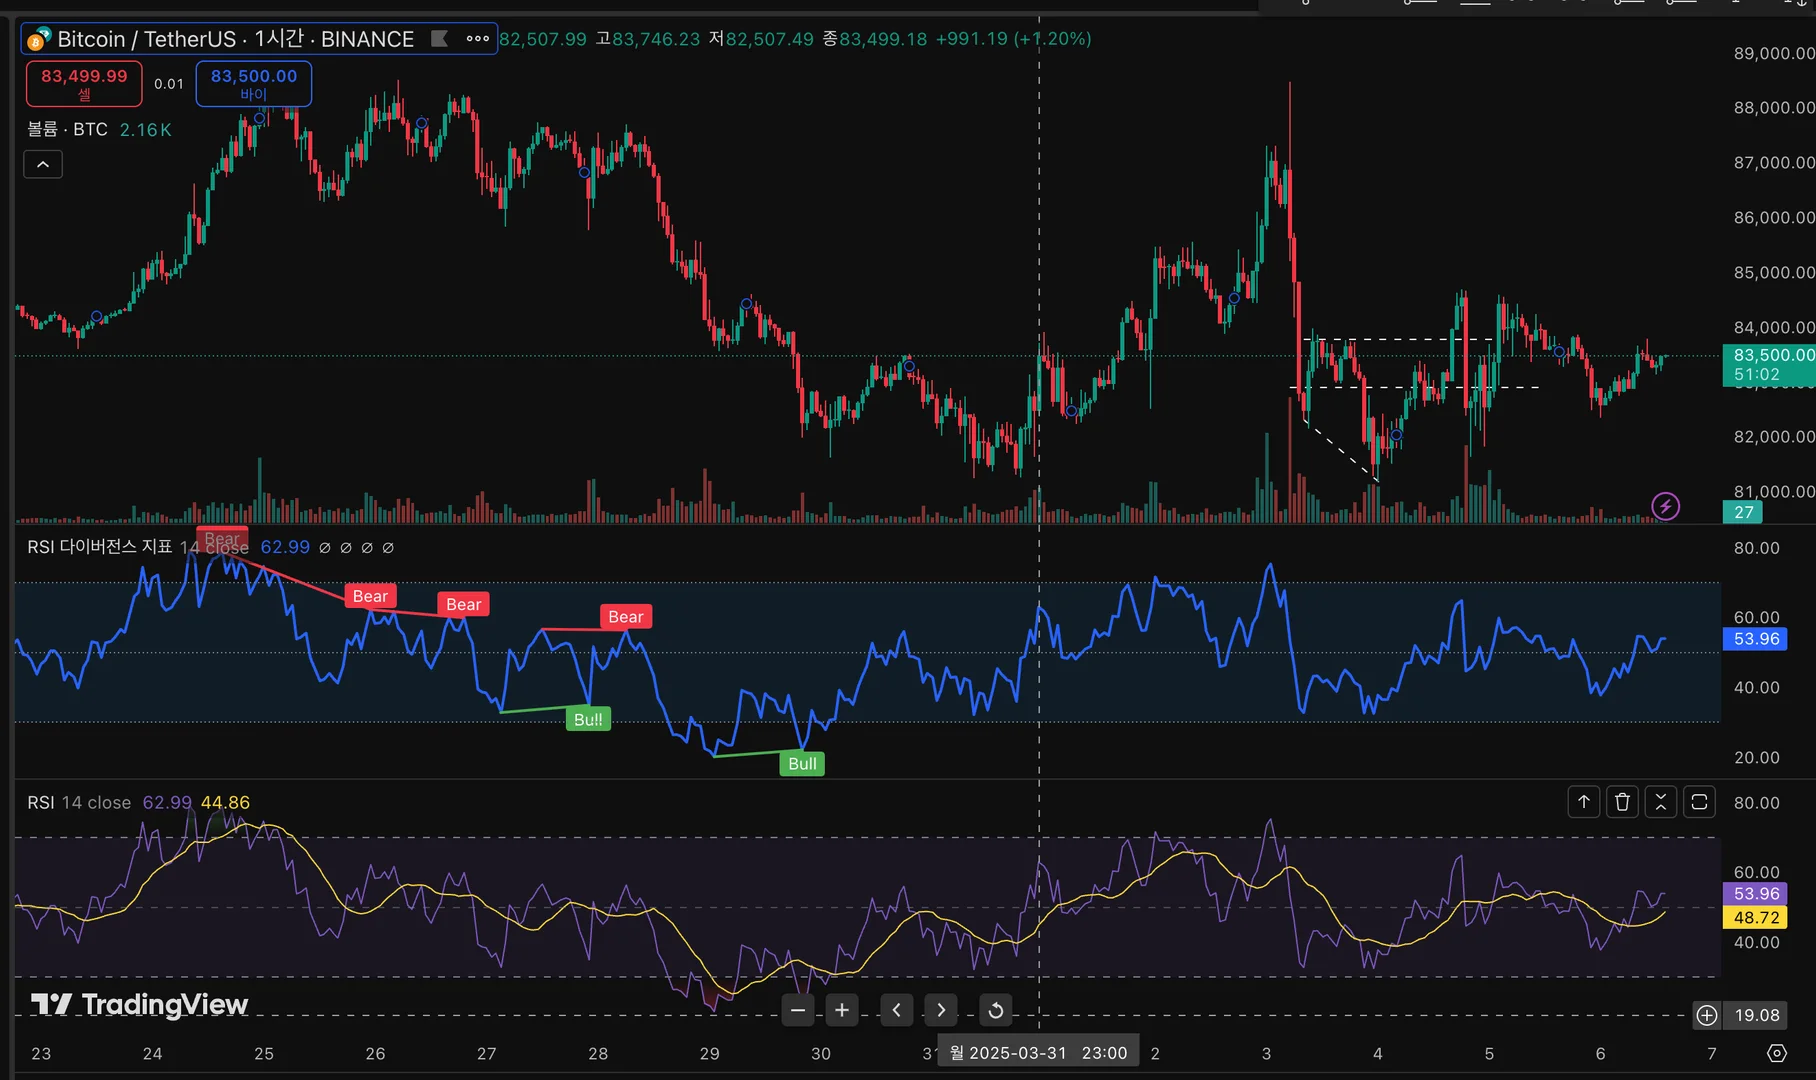Click the green 27 volume scale label
1816x1080 pixels.
coord(1744,512)
